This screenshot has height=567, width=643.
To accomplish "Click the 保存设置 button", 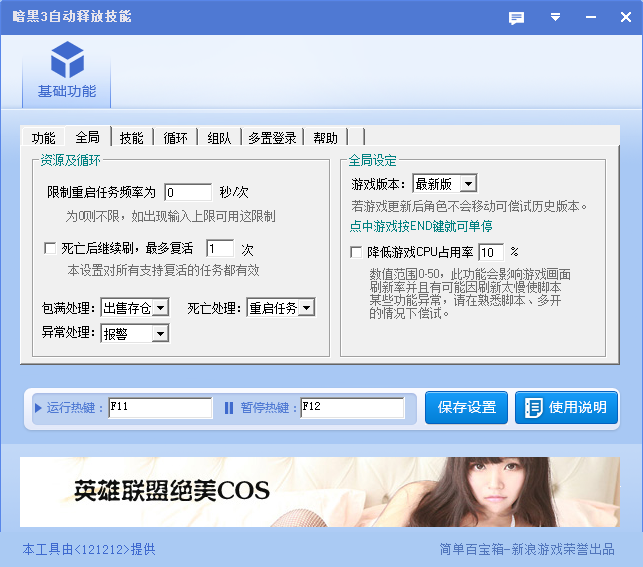I will pos(467,407).
